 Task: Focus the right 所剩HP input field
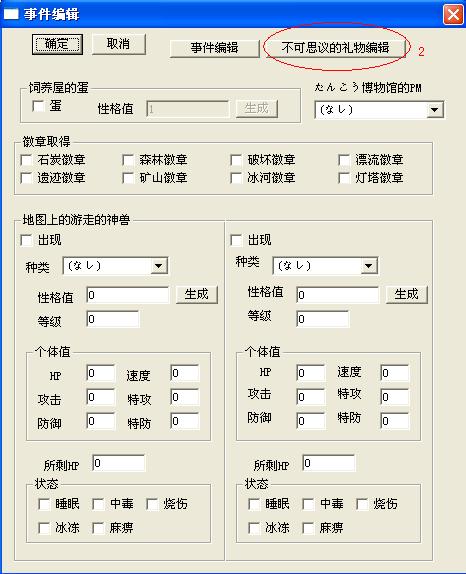pyautogui.click(x=328, y=463)
